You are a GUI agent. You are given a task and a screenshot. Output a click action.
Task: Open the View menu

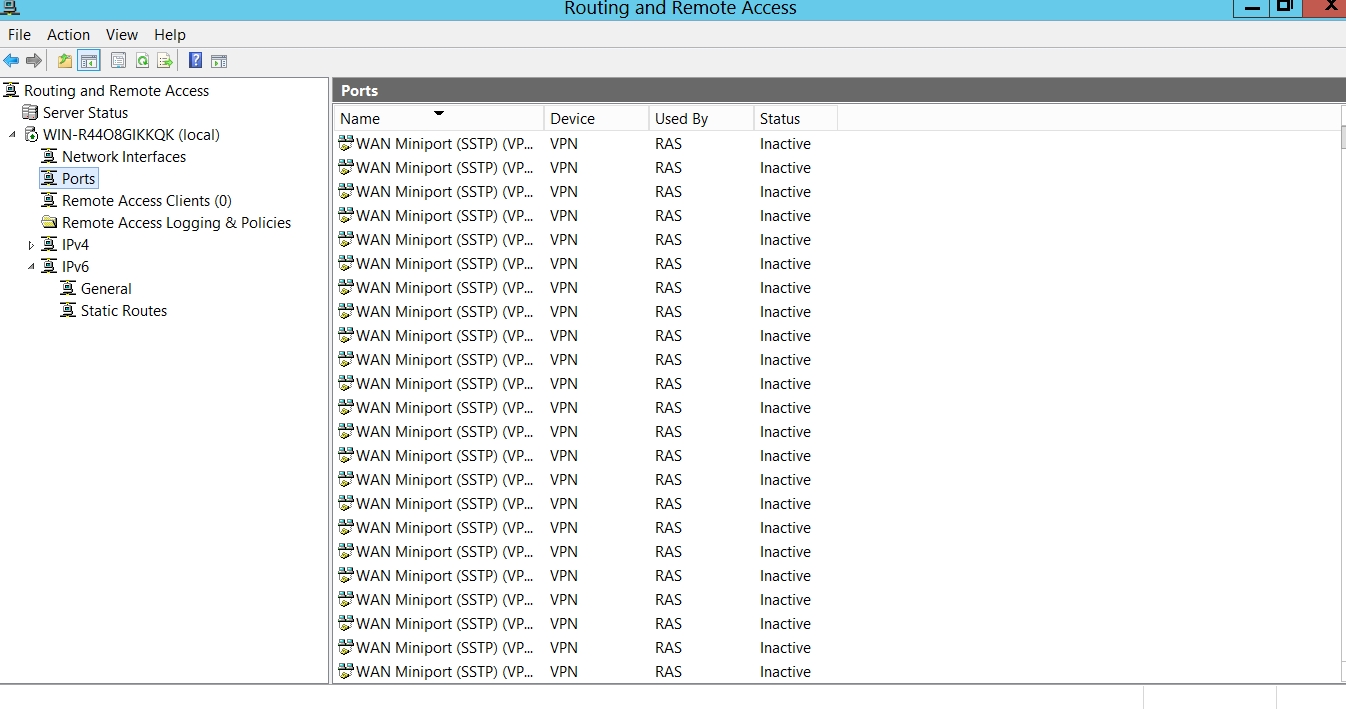pos(122,35)
